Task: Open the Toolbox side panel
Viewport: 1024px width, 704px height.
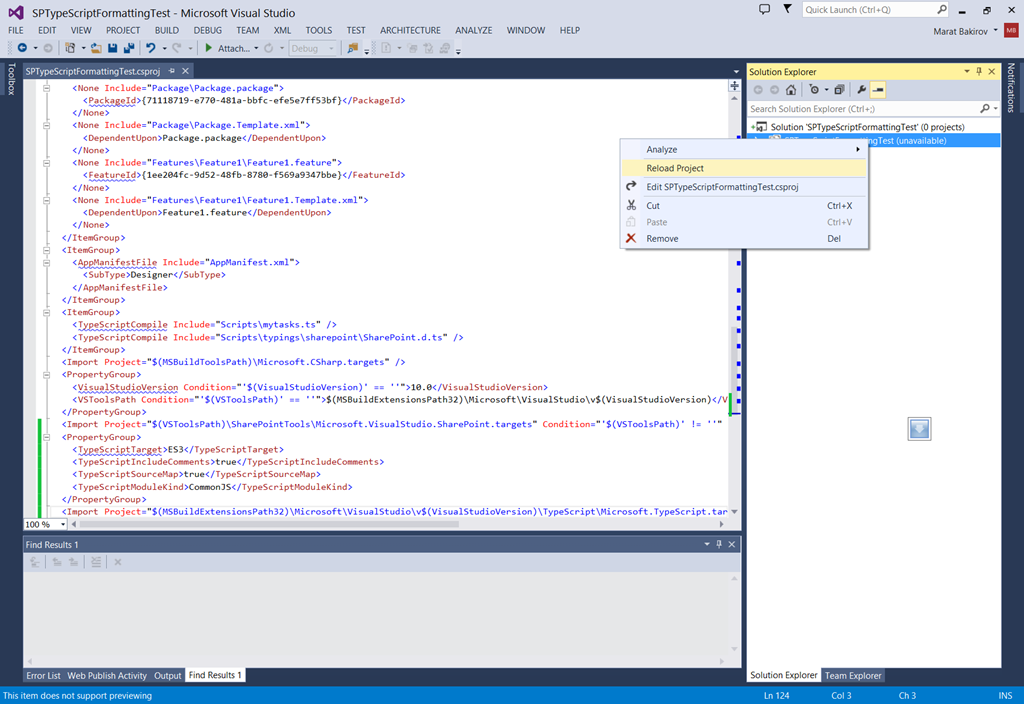Action: point(11,78)
